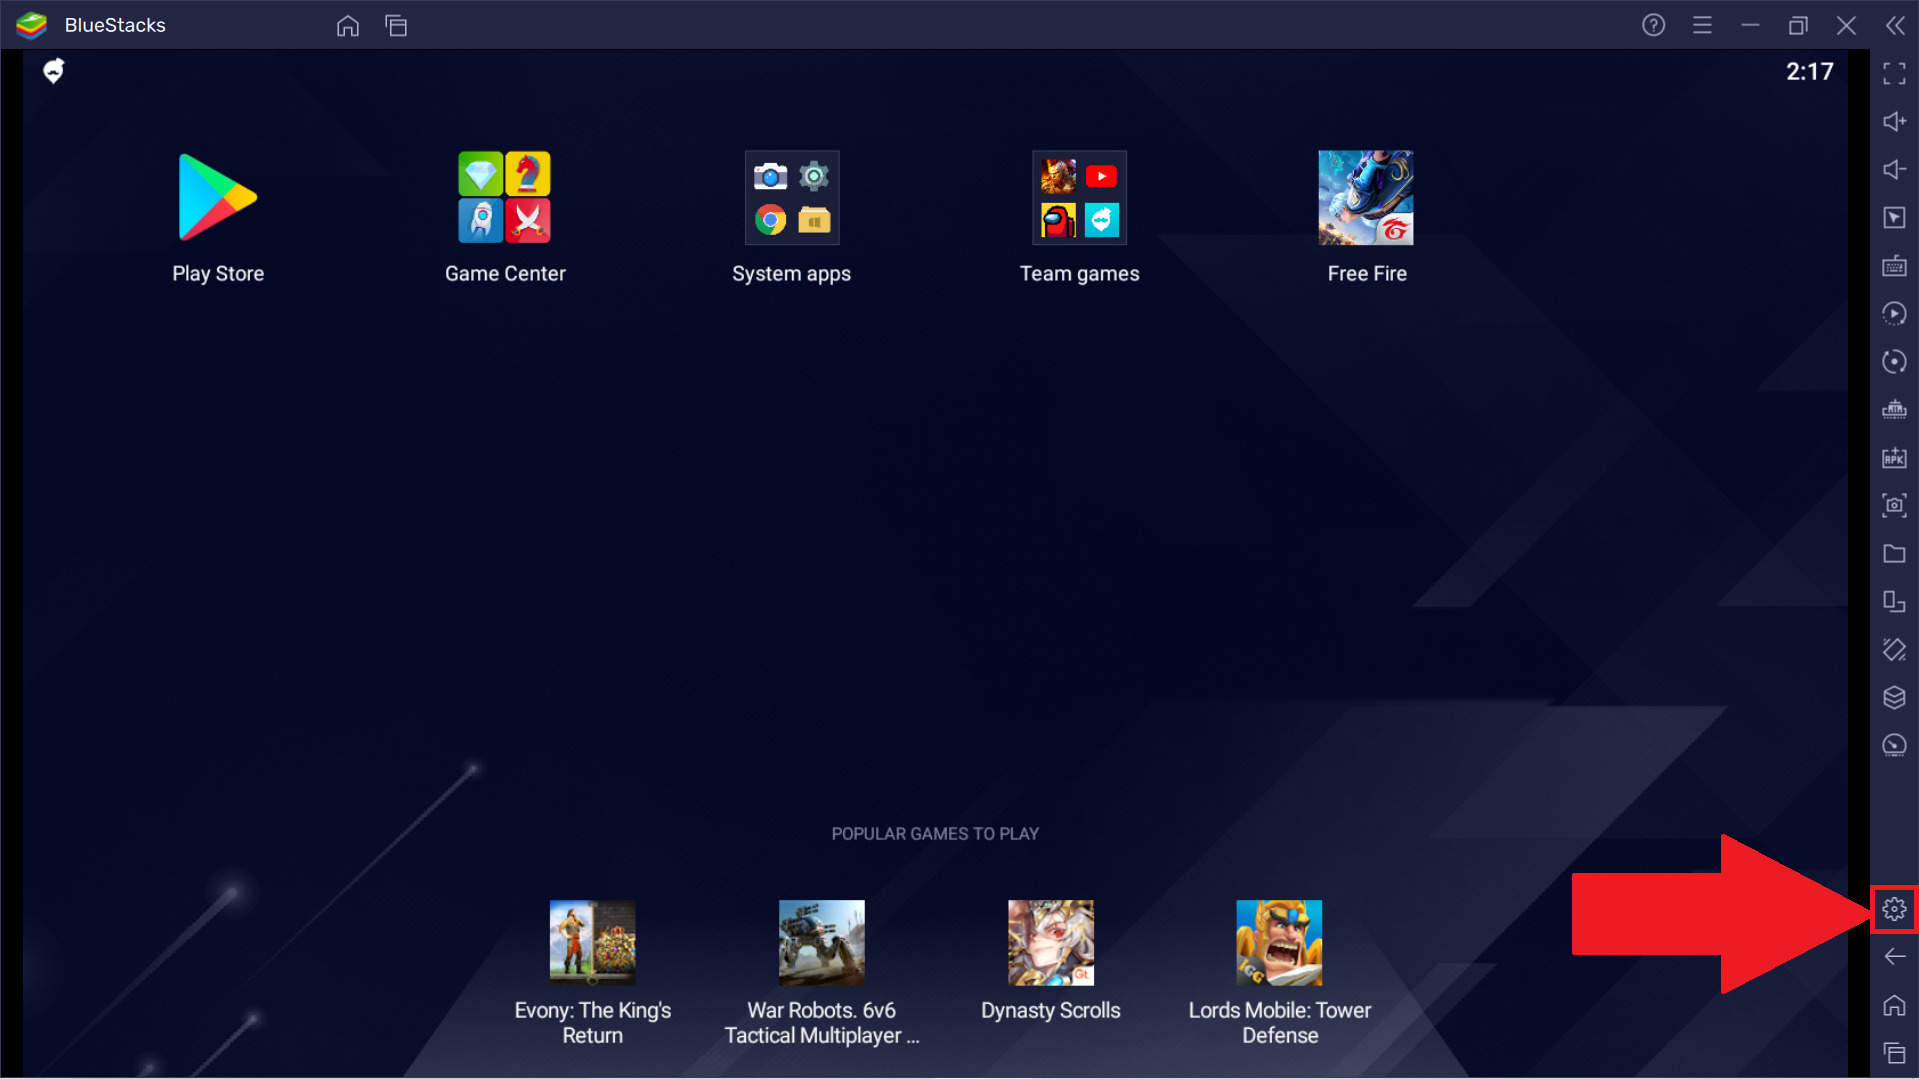Screen dimensions: 1919x1079
Task: Open the performance FPS meter
Action: pyautogui.click(x=1893, y=745)
